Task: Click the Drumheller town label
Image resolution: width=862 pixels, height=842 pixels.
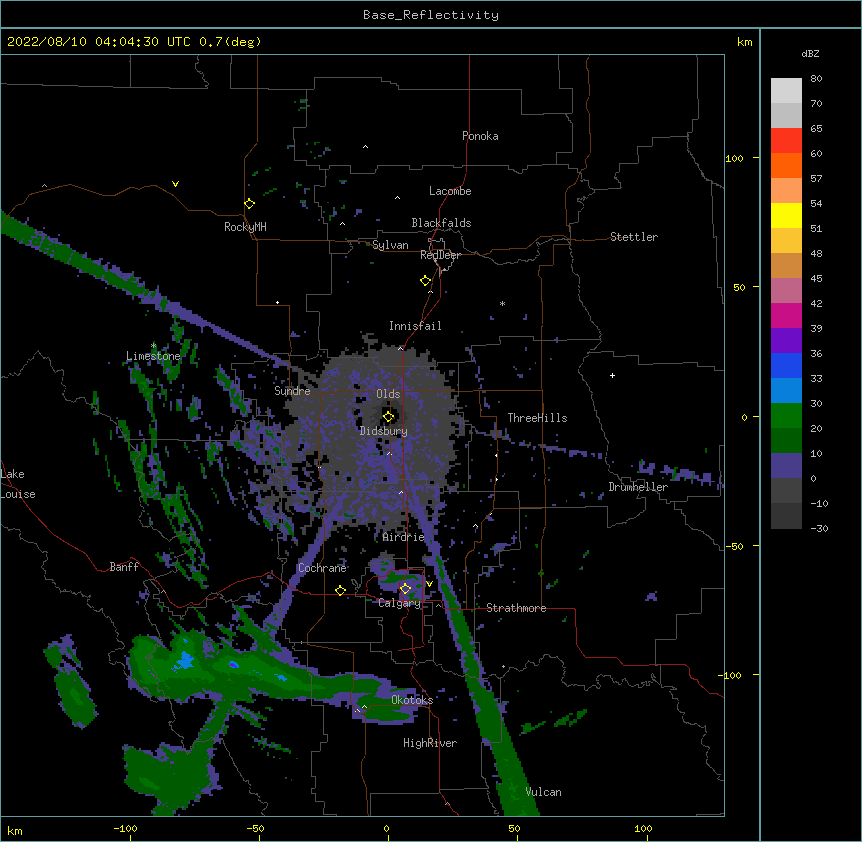Action: click(x=638, y=487)
